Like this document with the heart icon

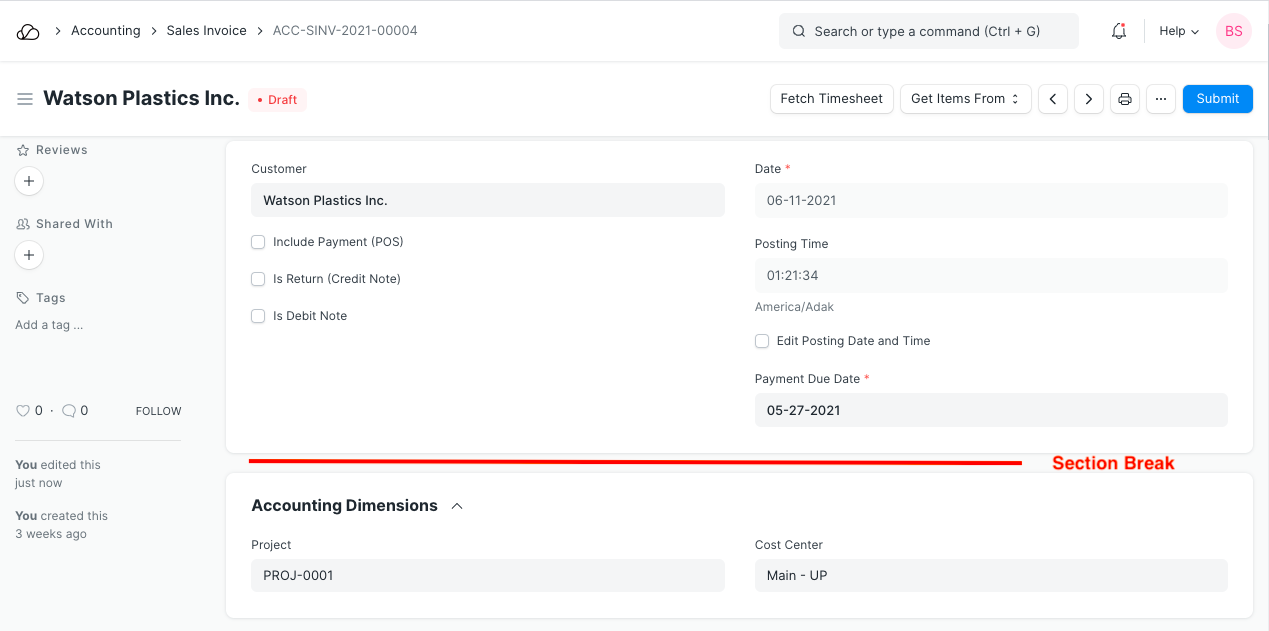23,411
